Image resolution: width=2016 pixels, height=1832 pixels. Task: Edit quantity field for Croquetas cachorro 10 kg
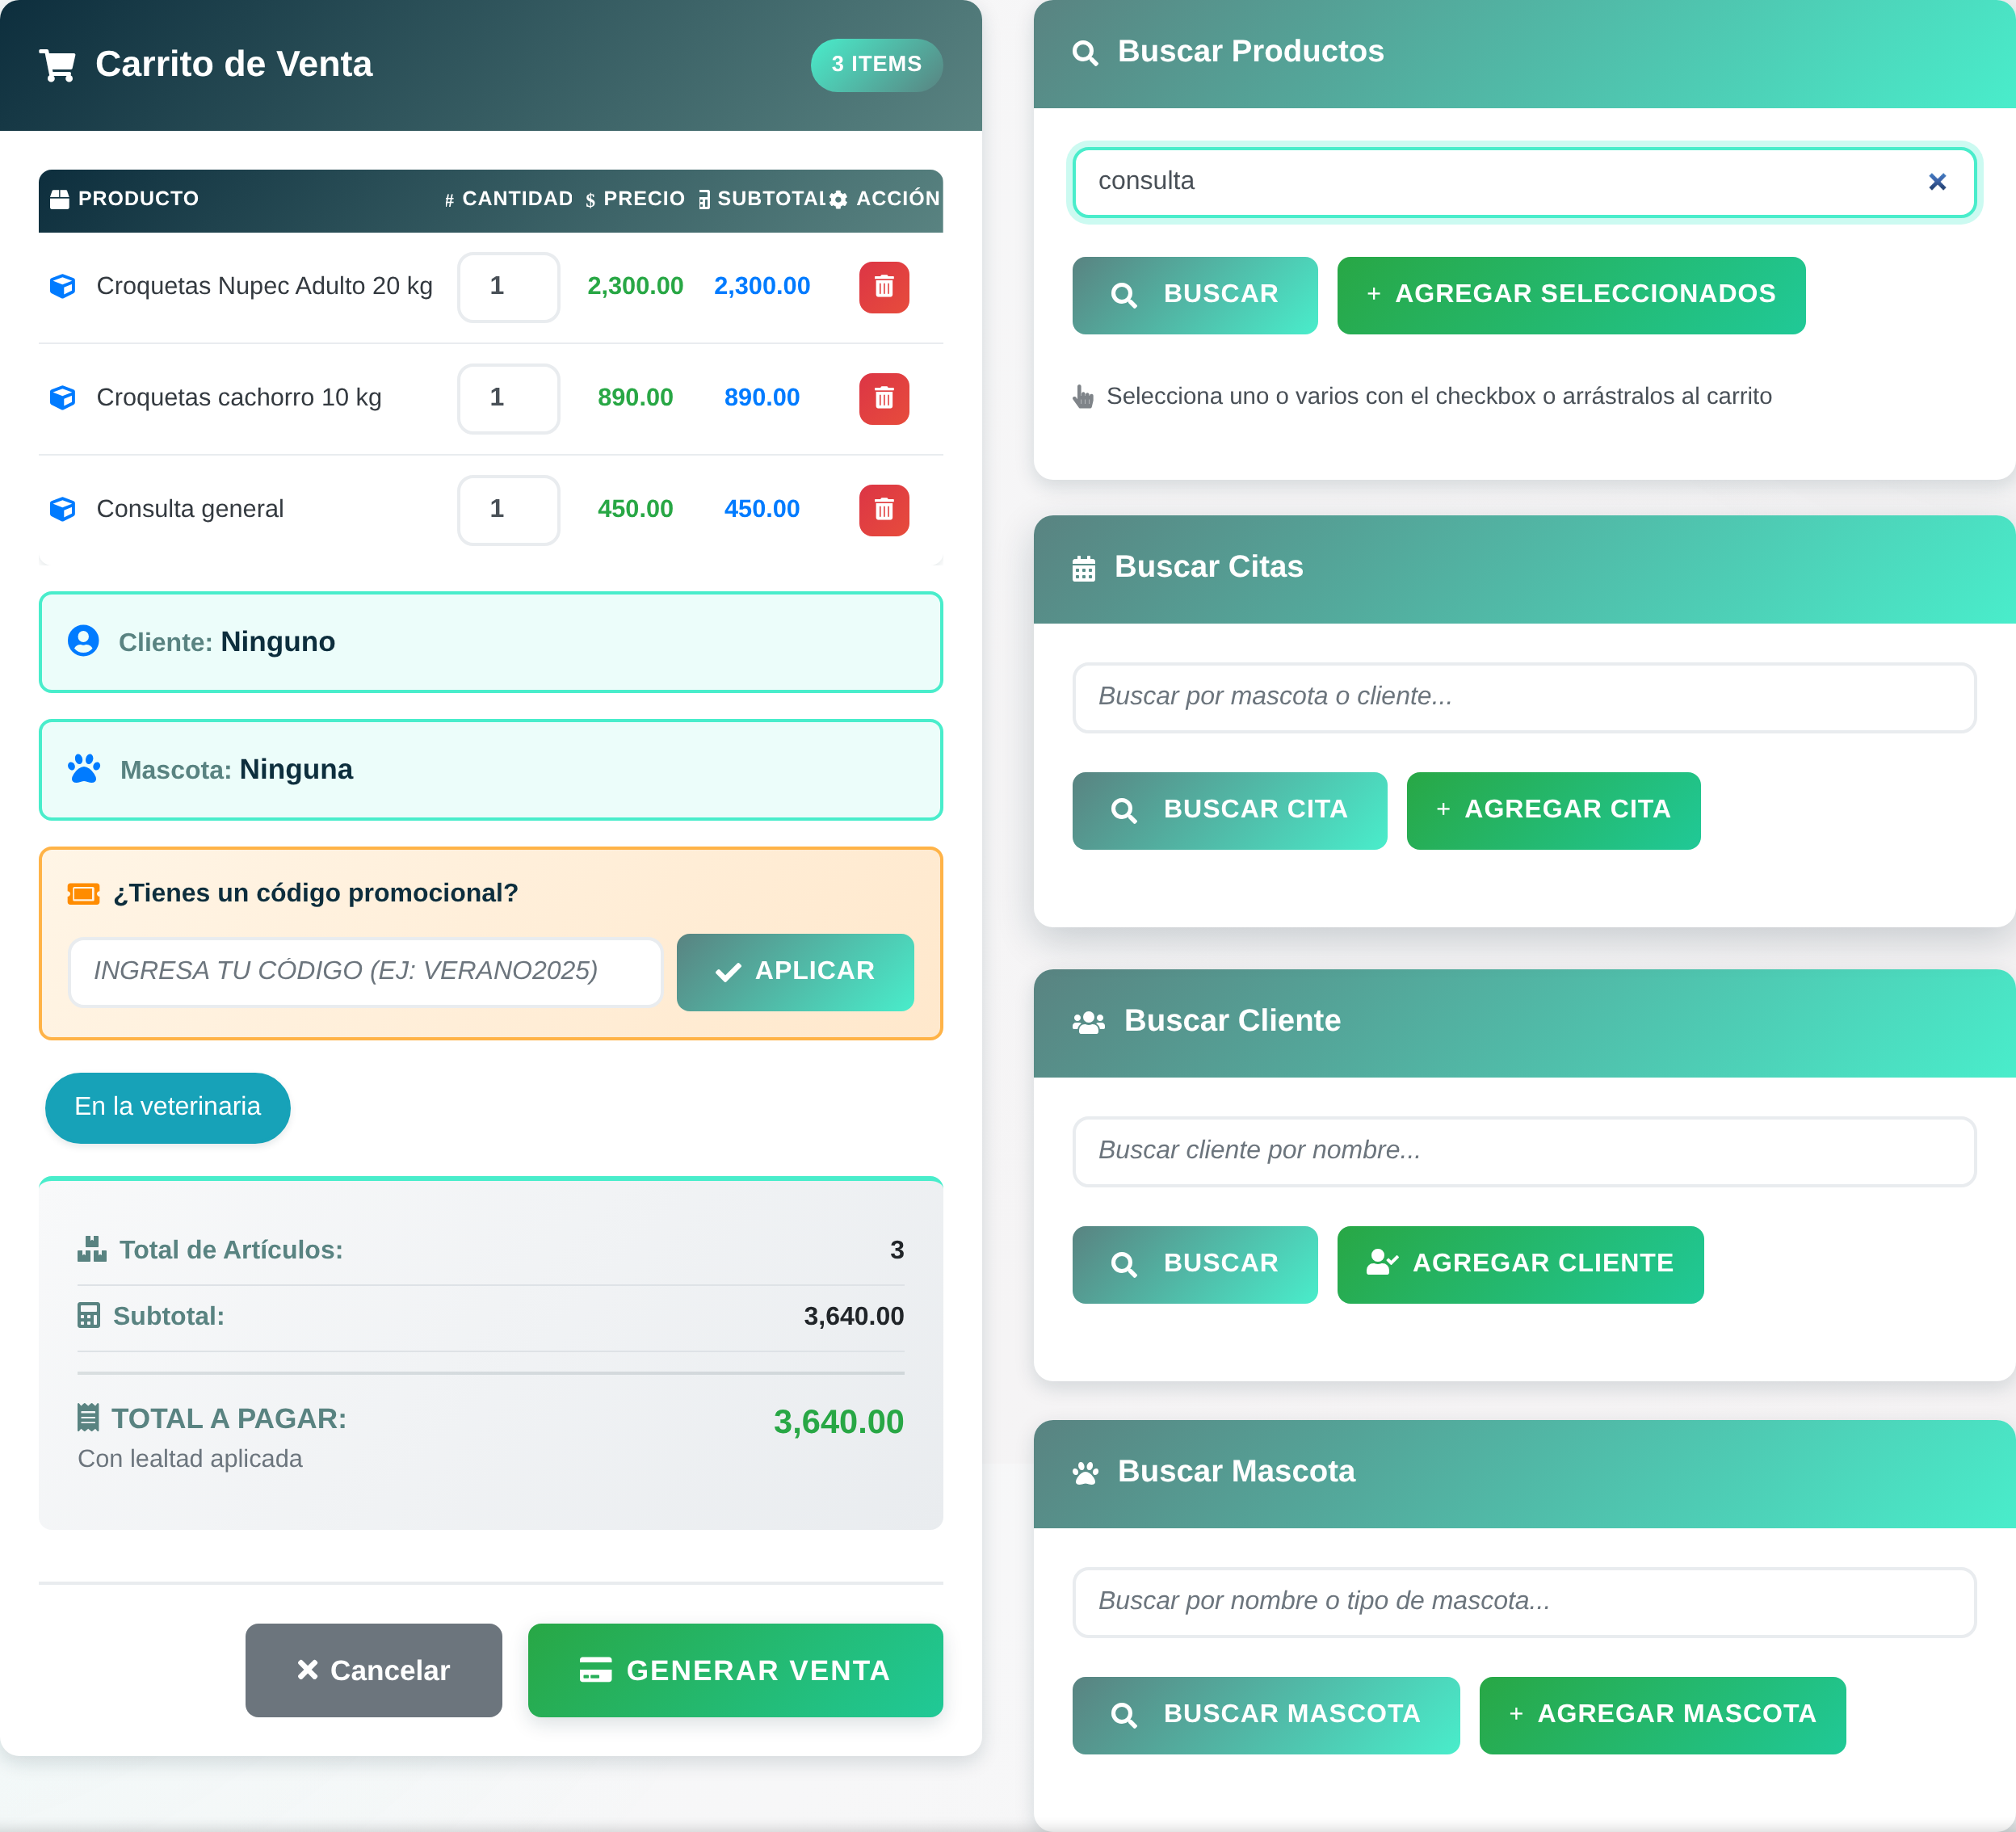pos(508,398)
